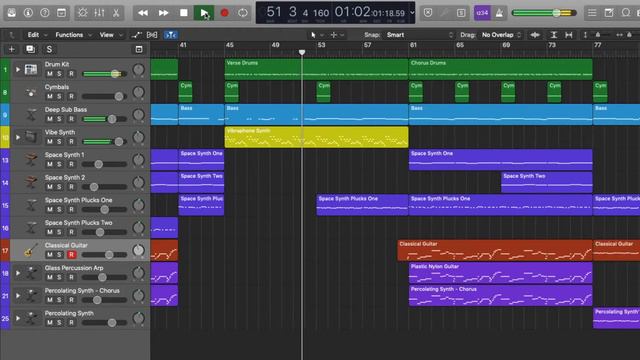This screenshot has height=360, width=640.
Task: Open the Note Pads
Action: [609, 13]
